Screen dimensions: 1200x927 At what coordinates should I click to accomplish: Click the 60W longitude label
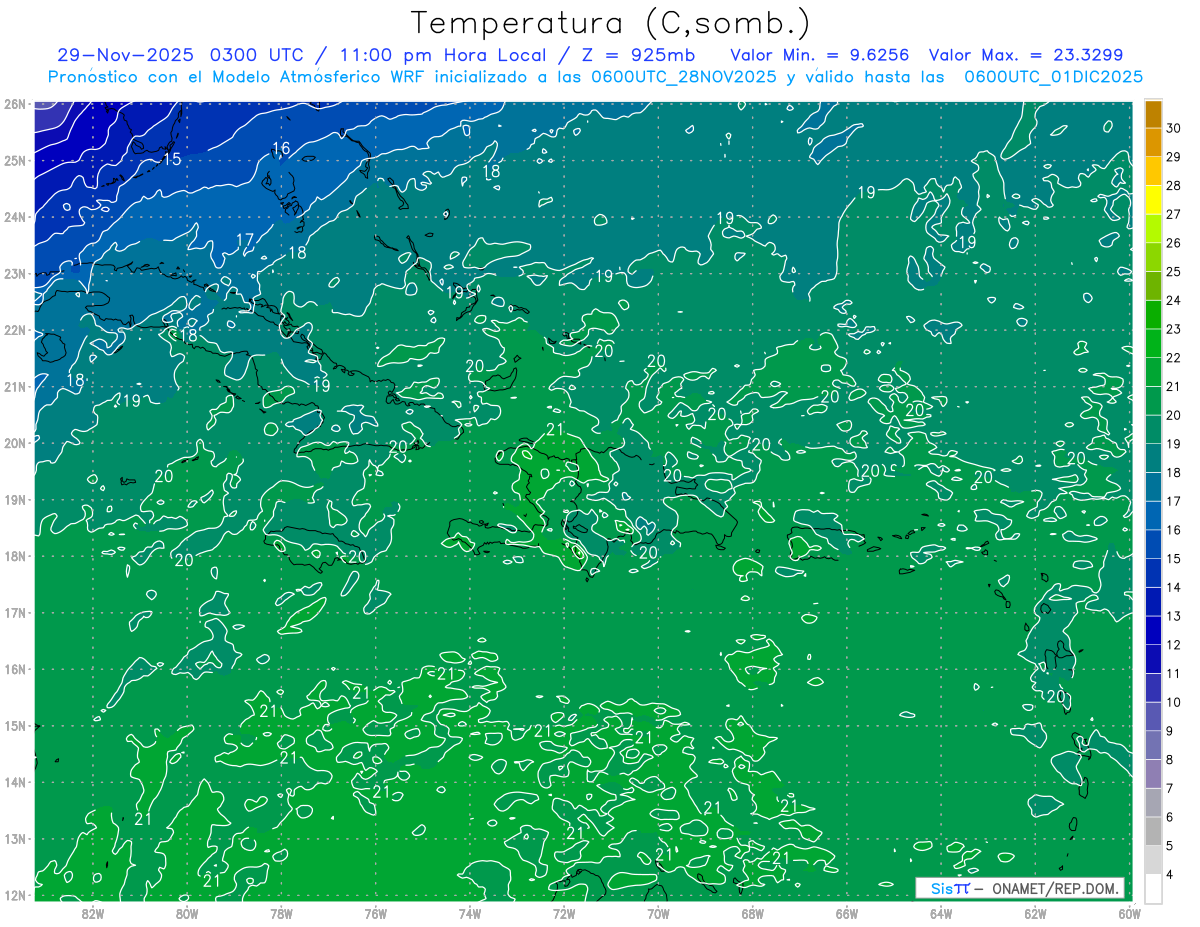point(1130,913)
